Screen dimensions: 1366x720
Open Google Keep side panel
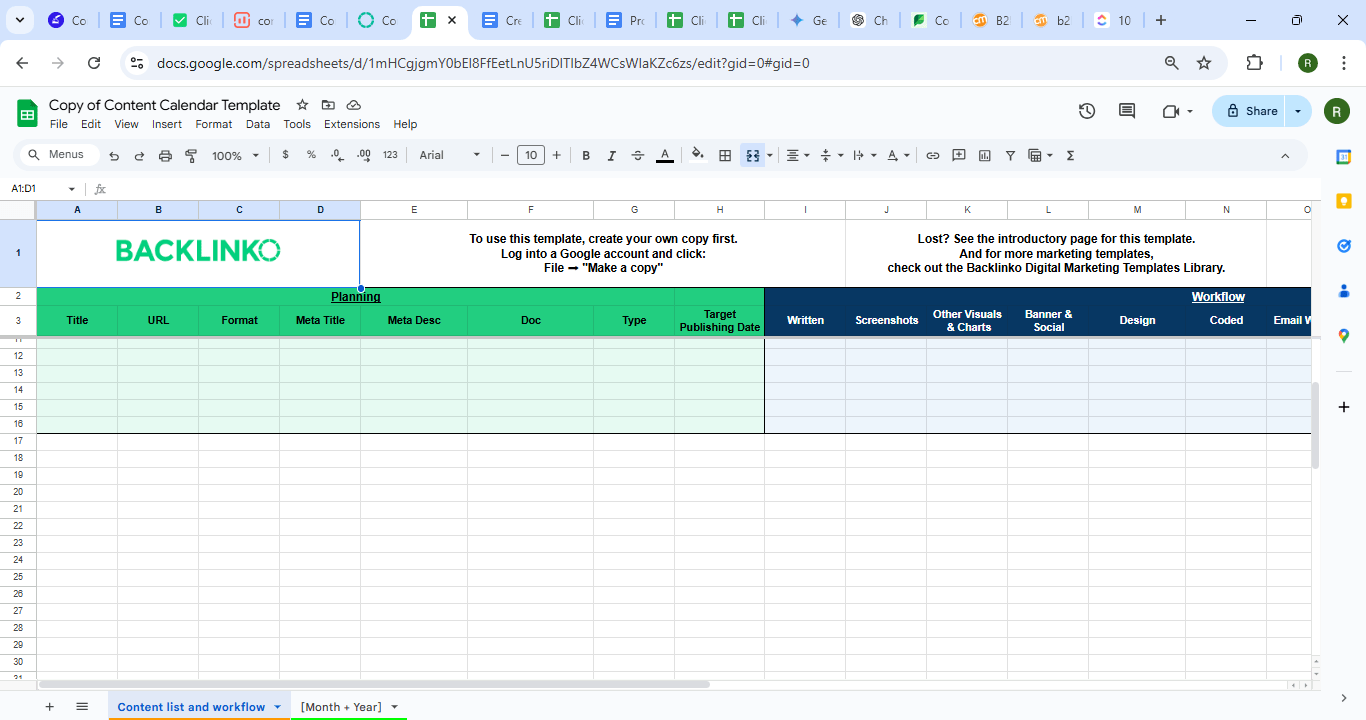point(1344,201)
